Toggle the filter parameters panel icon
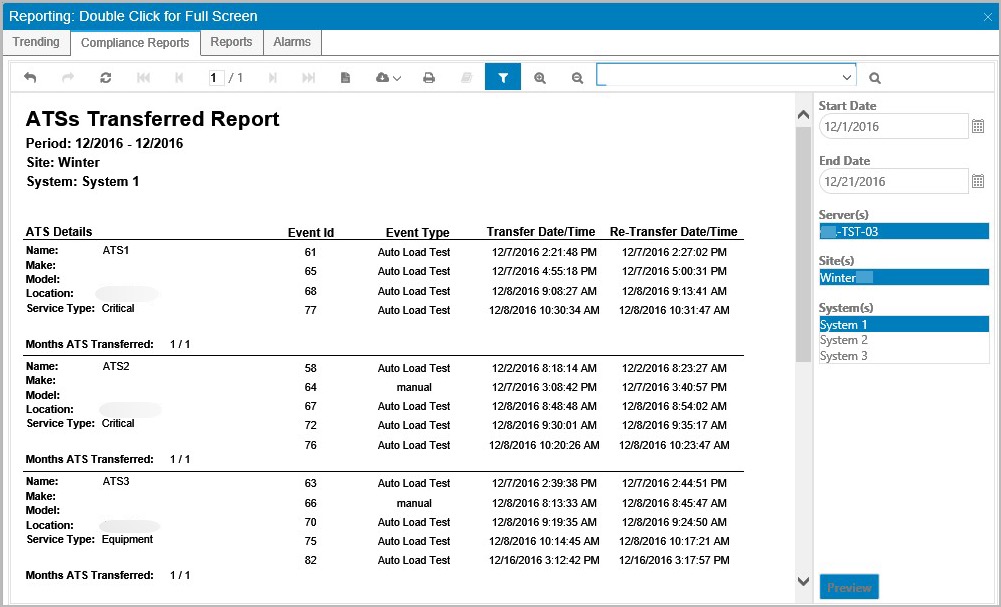1001x607 pixels. coord(503,78)
